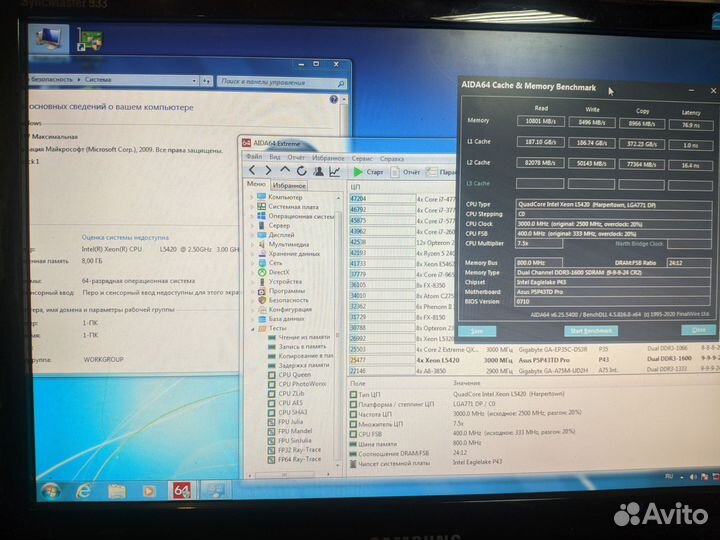The height and width of the screenshot is (540, 720).
Task: Select the FPU Julia benchmark
Action: (x=291, y=422)
